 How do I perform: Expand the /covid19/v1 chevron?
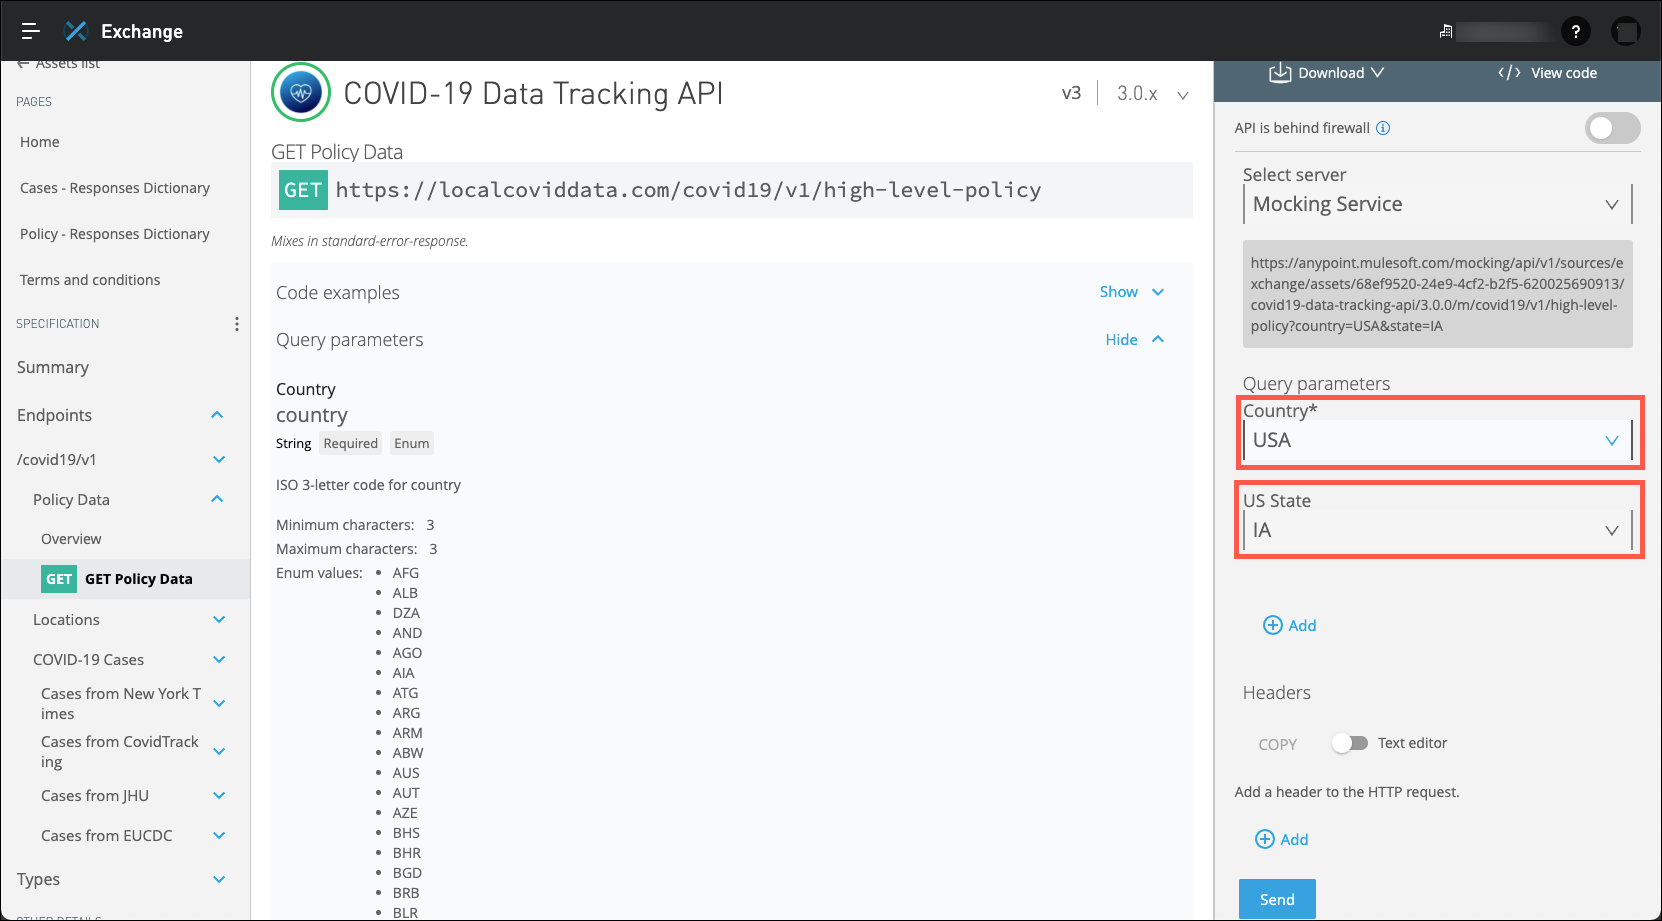[219, 460]
